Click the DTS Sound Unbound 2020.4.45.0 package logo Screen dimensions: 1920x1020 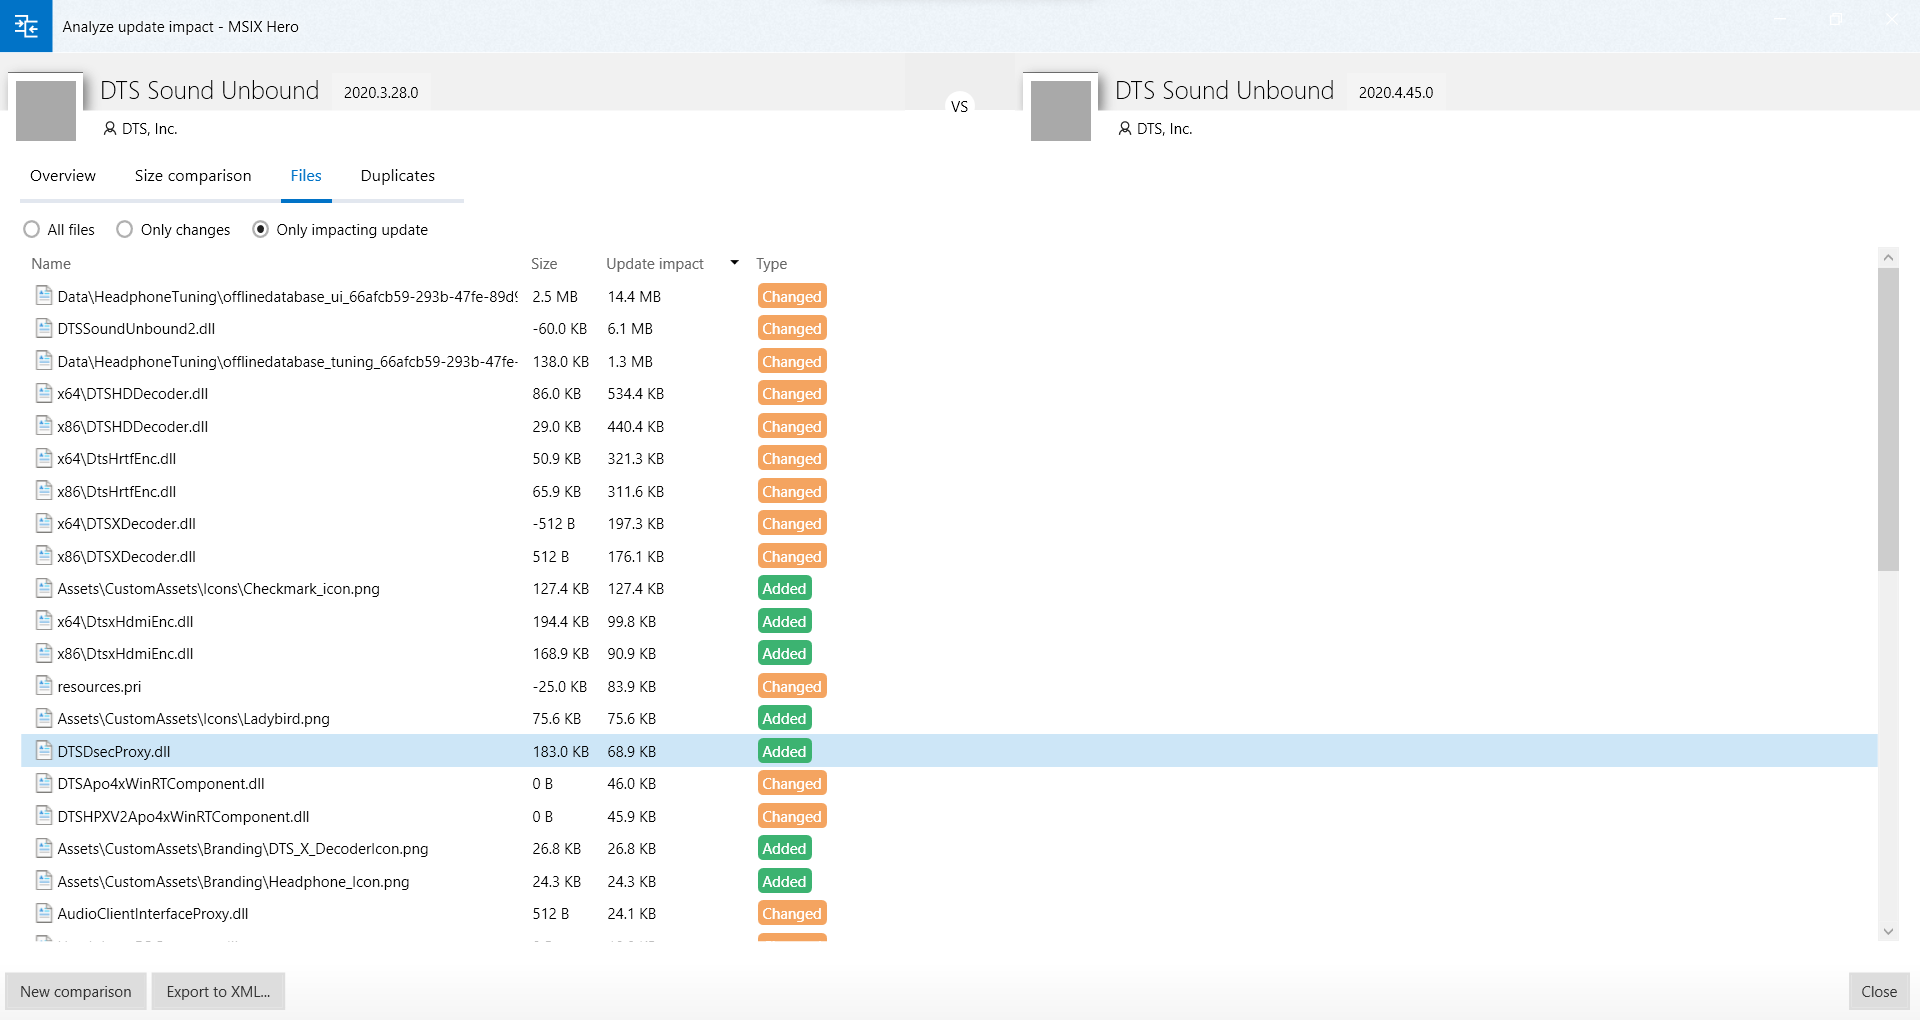(1061, 110)
